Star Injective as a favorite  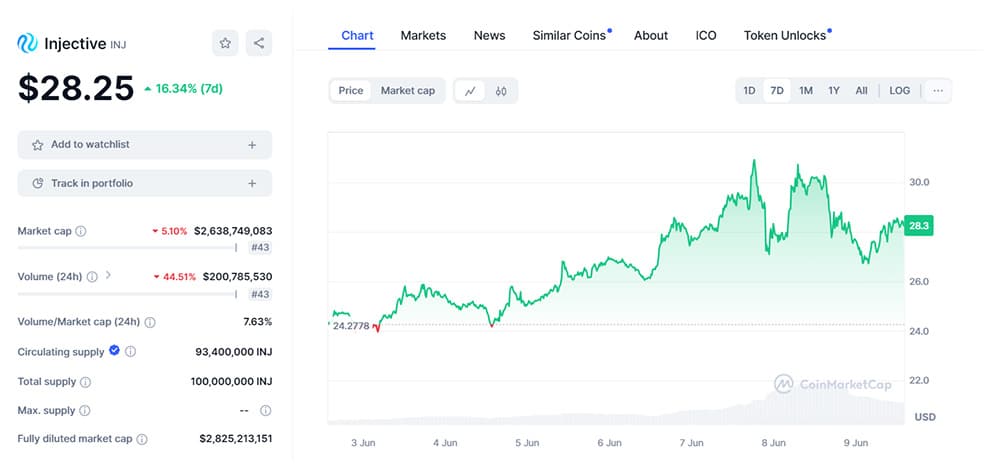click(x=225, y=43)
